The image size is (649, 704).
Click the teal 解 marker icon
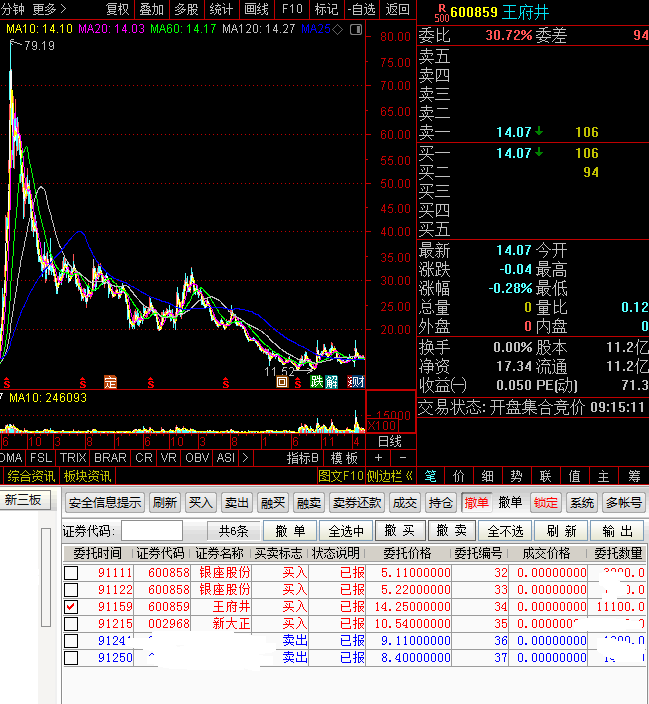pos(331,382)
